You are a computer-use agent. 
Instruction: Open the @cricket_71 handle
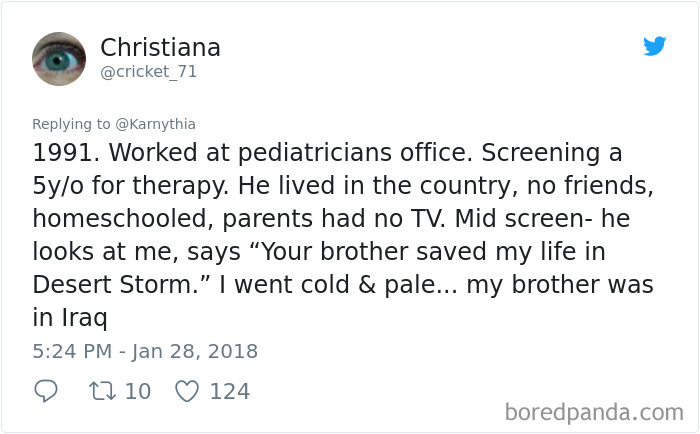pyautogui.click(x=149, y=72)
